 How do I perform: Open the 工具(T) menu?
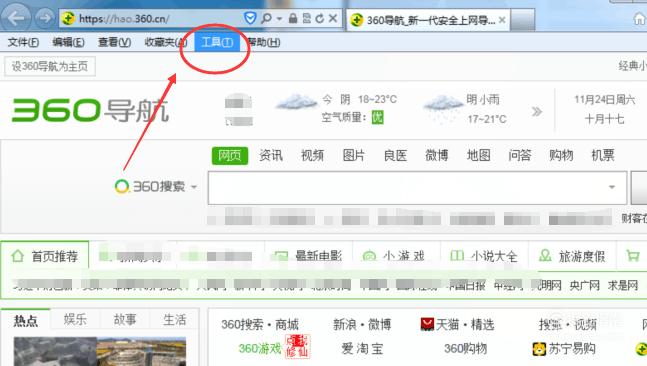pos(217,42)
